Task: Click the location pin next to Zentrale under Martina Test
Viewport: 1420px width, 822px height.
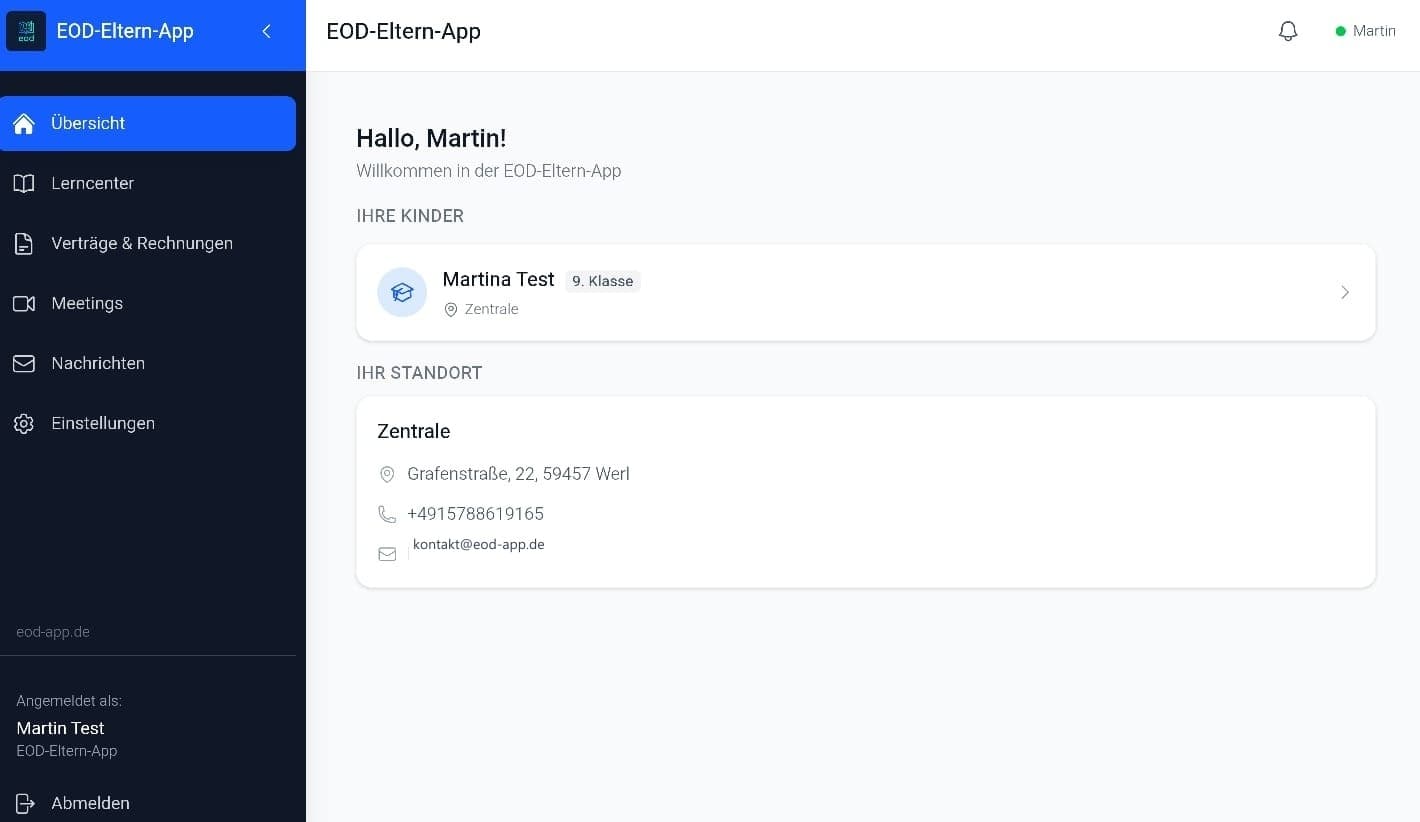Action: [451, 310]
